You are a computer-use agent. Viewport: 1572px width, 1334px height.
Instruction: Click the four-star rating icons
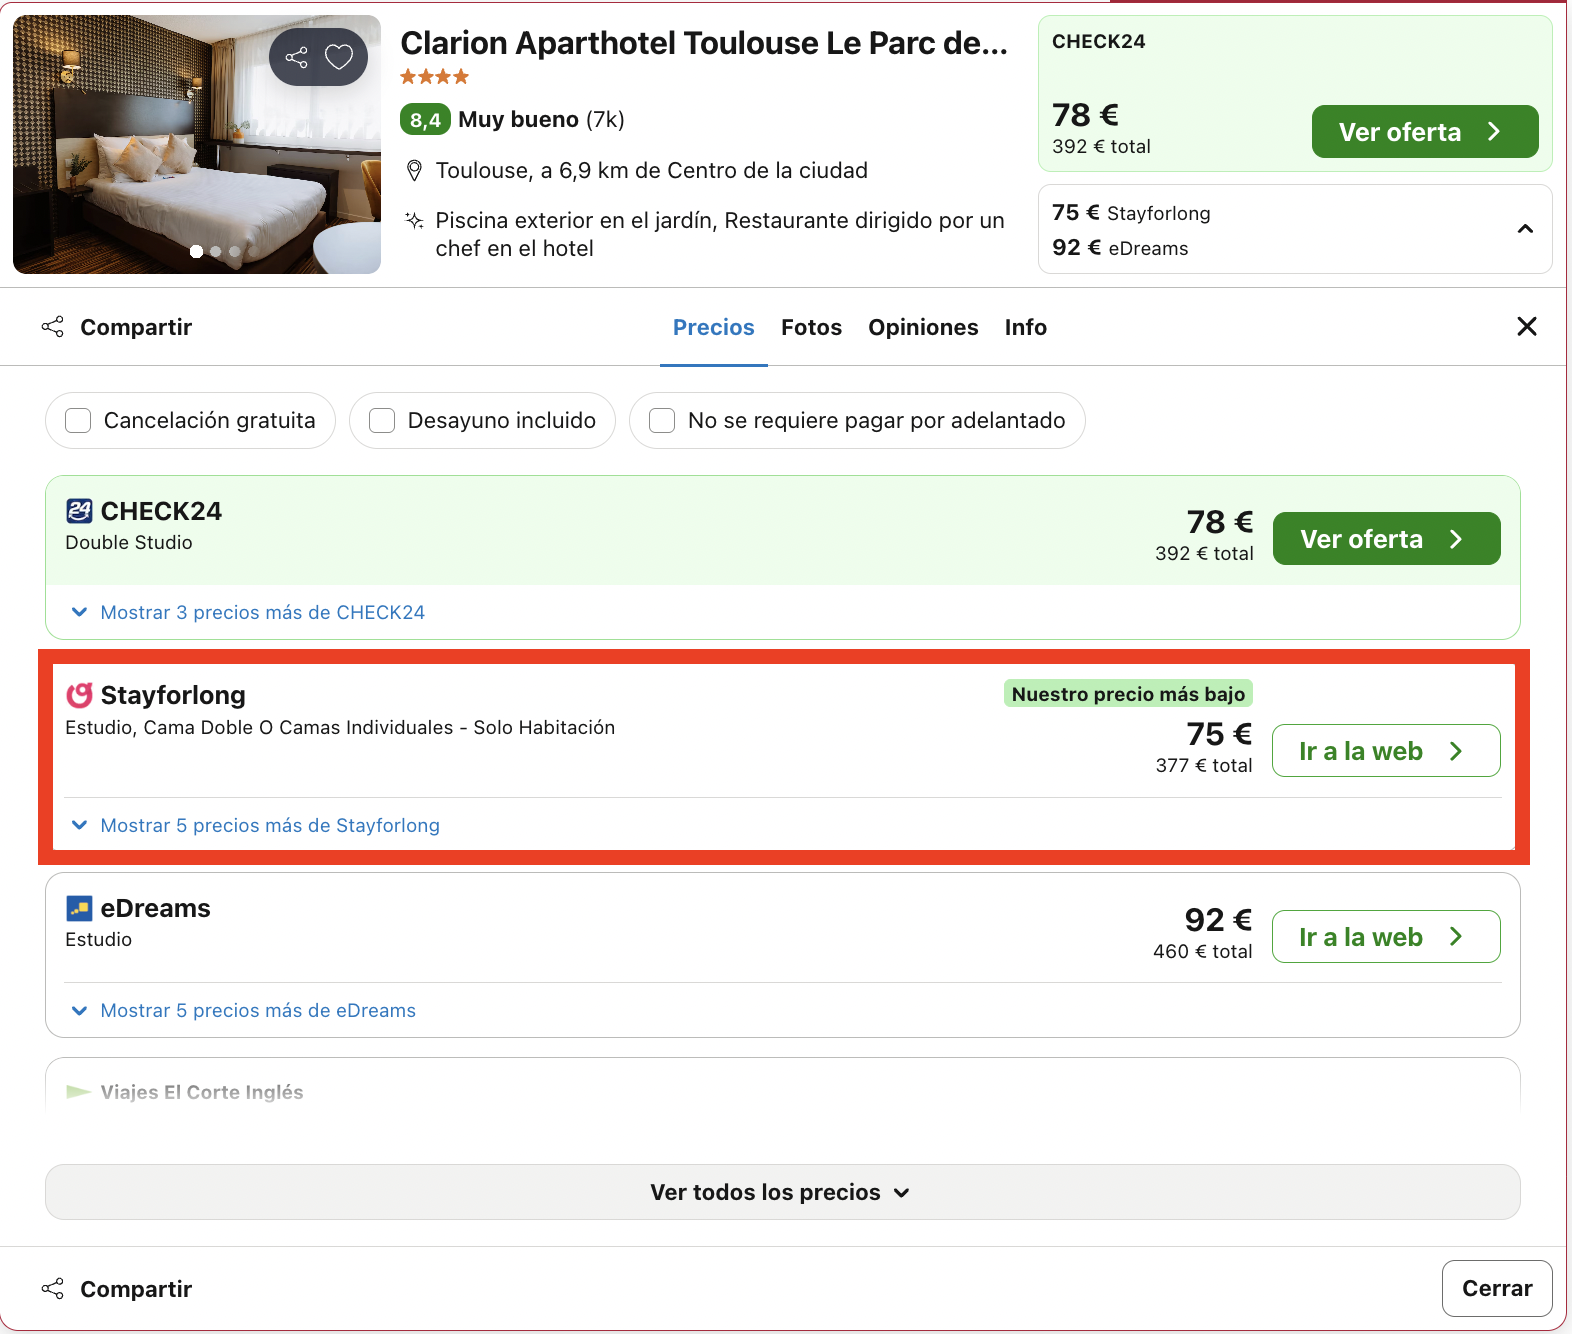coord(434,76)
